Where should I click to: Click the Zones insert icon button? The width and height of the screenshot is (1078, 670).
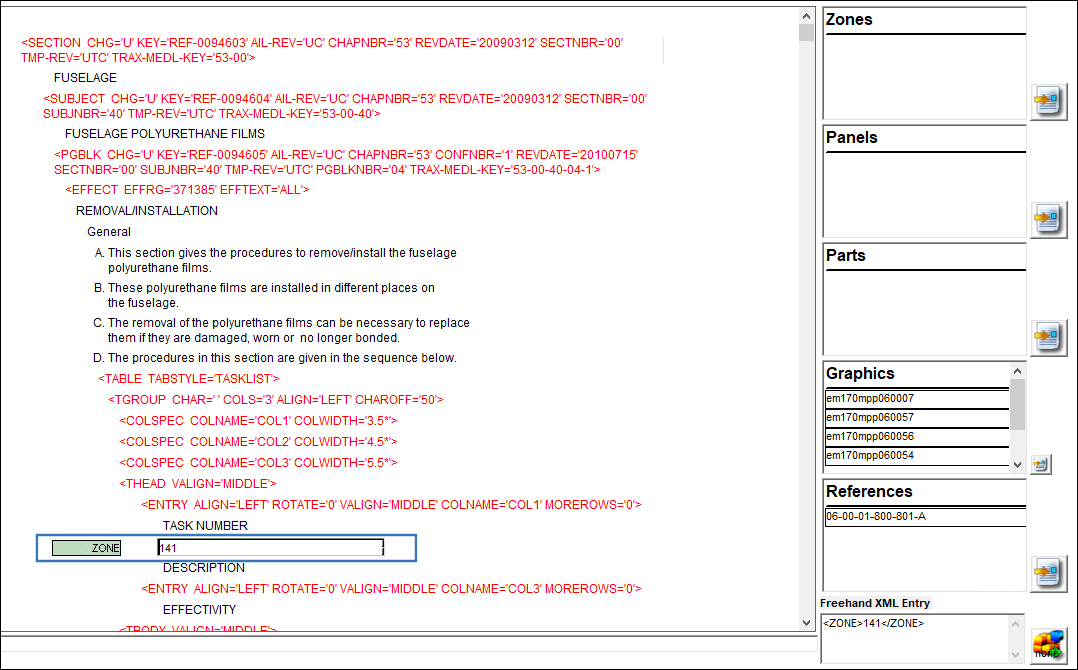point(1048,102)
